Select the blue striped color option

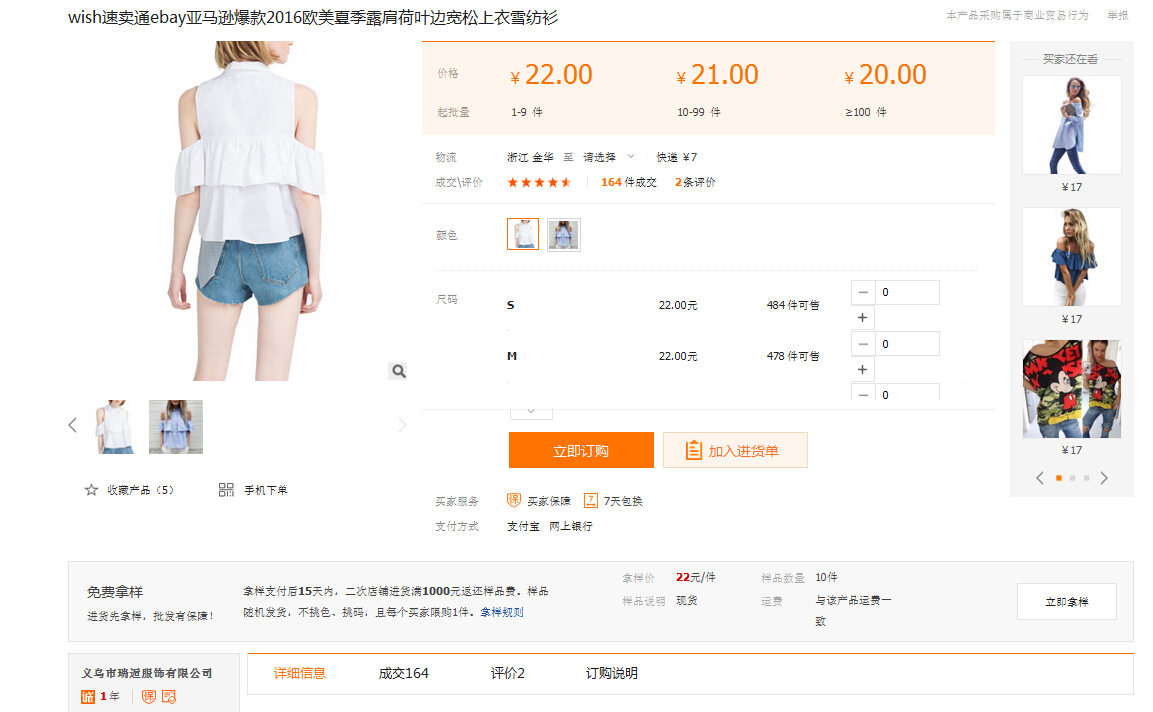coord(564,234)
